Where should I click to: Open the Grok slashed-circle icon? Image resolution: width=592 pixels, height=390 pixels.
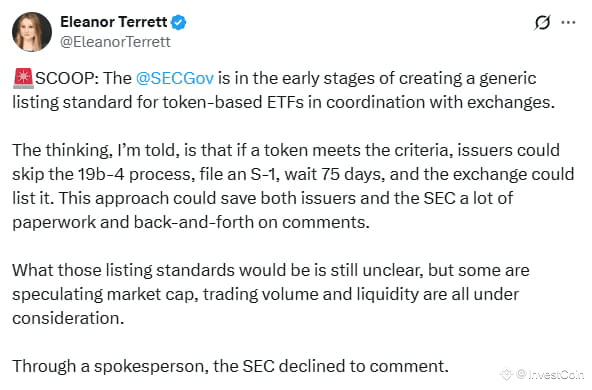(543, 23)
